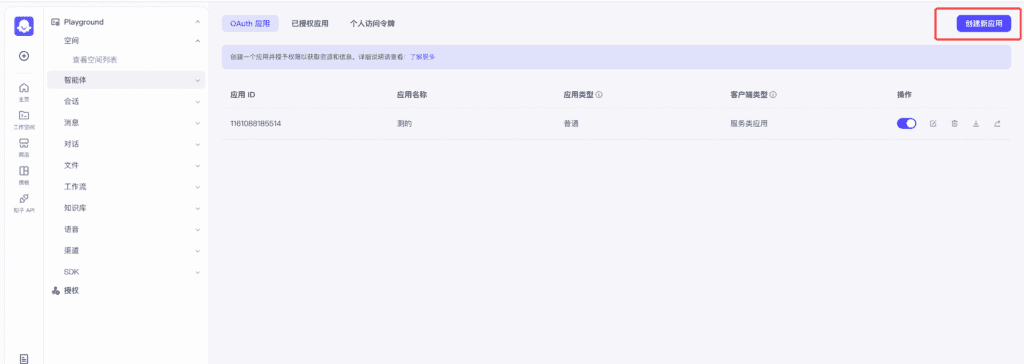Click the share icon in 操作 column
The width and height of the screenshot is (1024, 364).
(x=997, y=124)
